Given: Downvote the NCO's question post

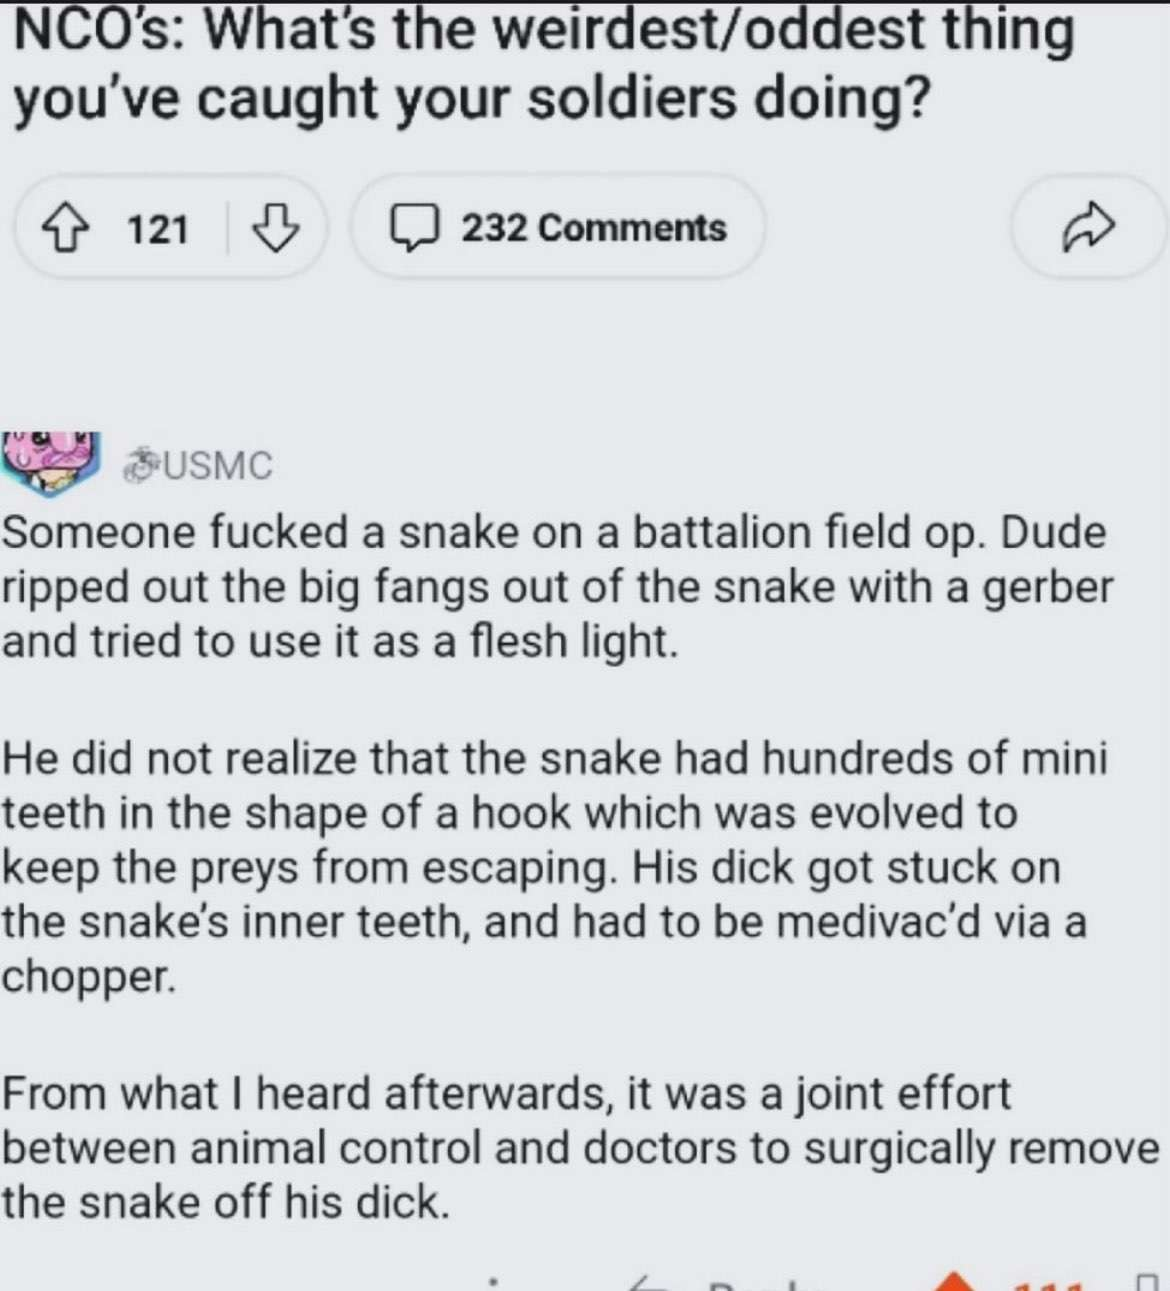Looking at the screenshot, I should 274,228.
